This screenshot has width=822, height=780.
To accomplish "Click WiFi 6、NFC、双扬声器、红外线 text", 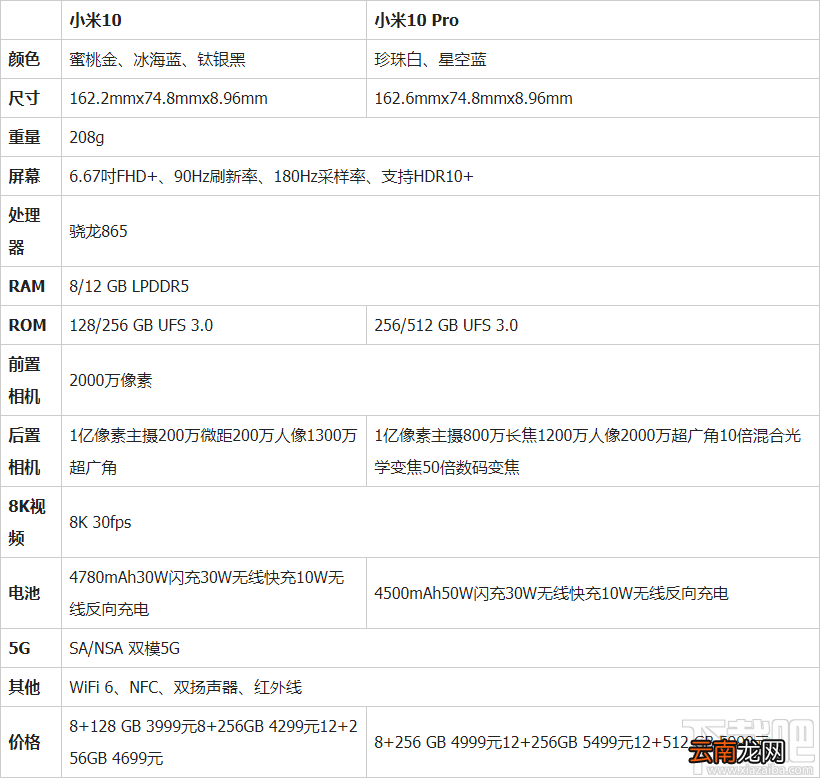I will [186, 687].
